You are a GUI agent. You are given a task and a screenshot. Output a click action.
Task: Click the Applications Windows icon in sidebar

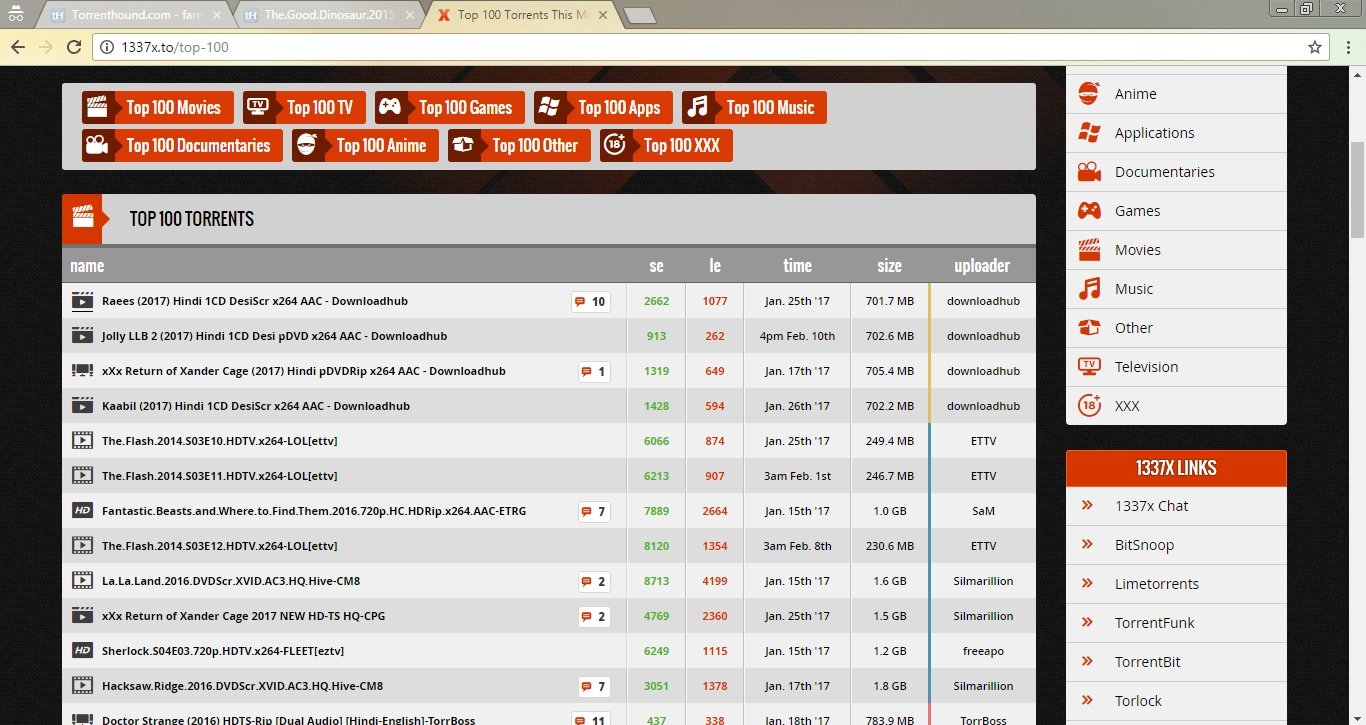pos(1089,132)
